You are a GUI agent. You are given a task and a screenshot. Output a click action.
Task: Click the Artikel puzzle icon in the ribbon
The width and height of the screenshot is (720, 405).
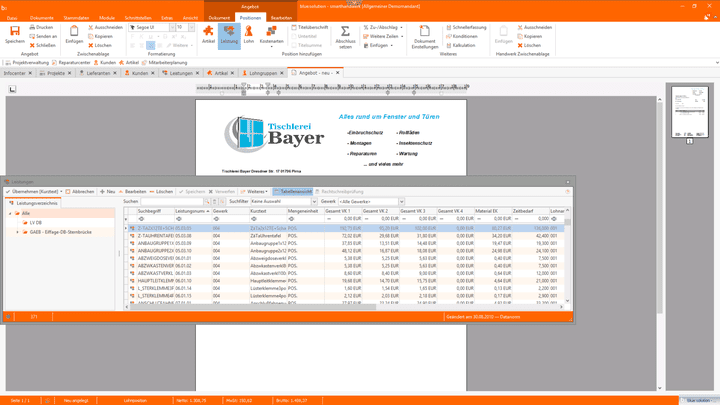[208, 34]
